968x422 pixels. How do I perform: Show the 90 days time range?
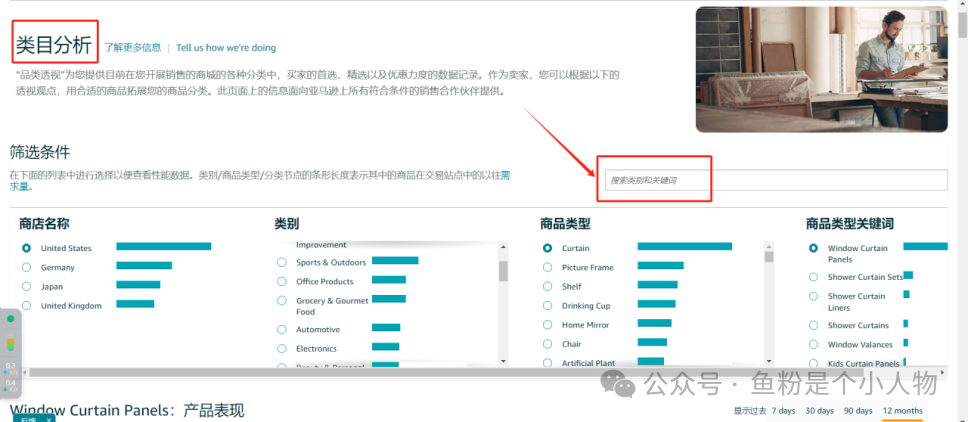[x=858, y=411]
